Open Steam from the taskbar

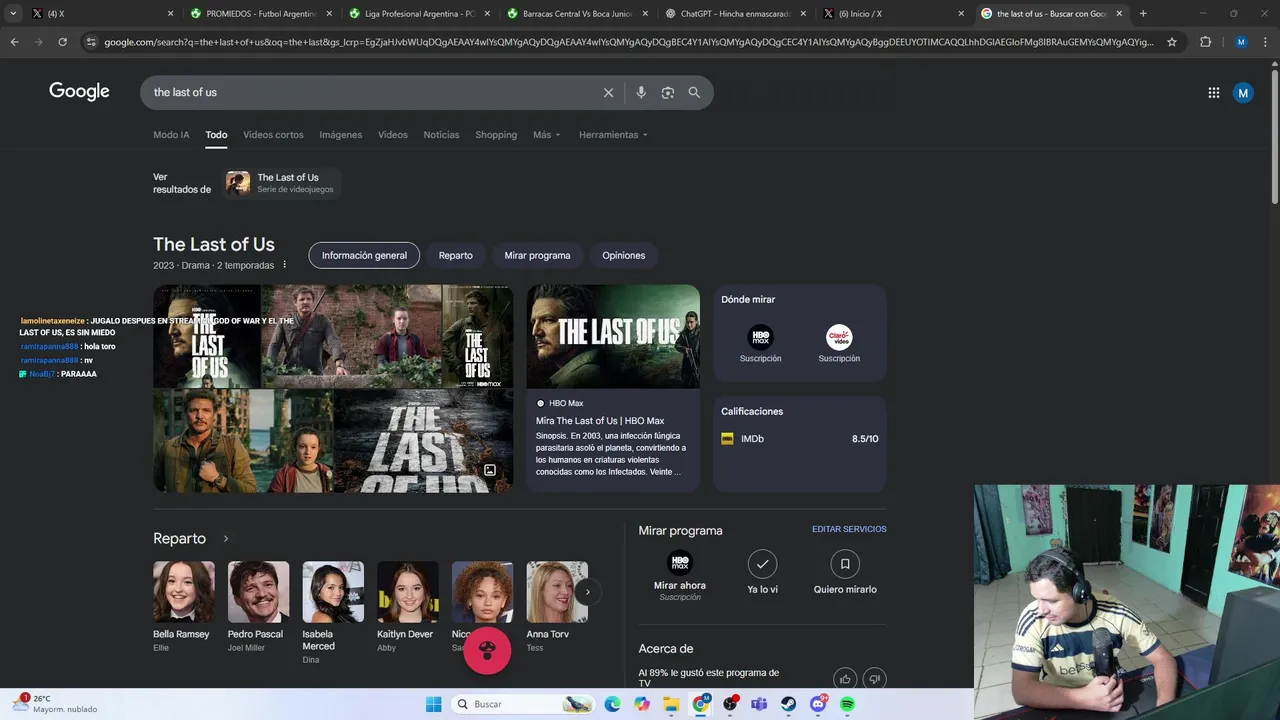(789, 704)
